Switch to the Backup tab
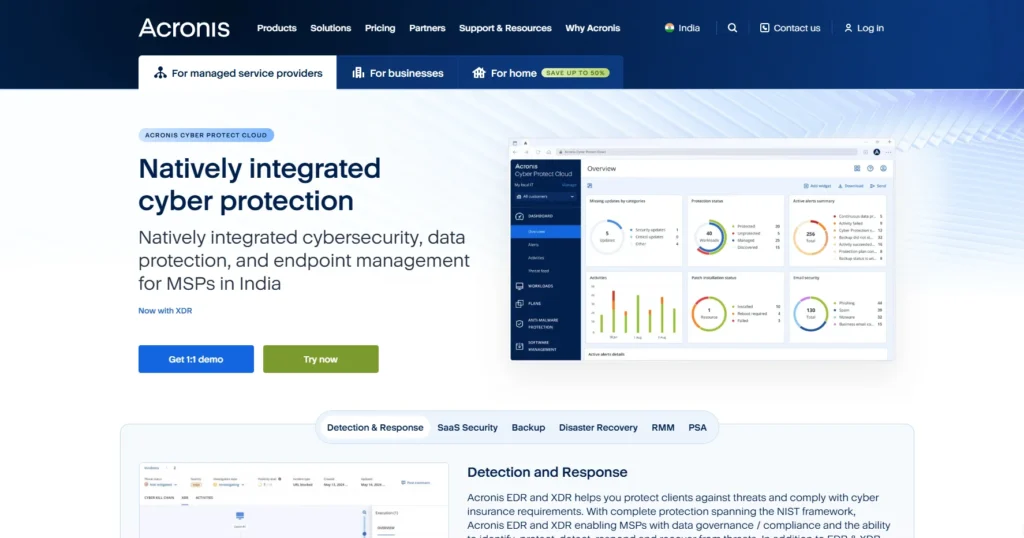The width and height of the screenshot is (1024, 538). click(528, 427)
